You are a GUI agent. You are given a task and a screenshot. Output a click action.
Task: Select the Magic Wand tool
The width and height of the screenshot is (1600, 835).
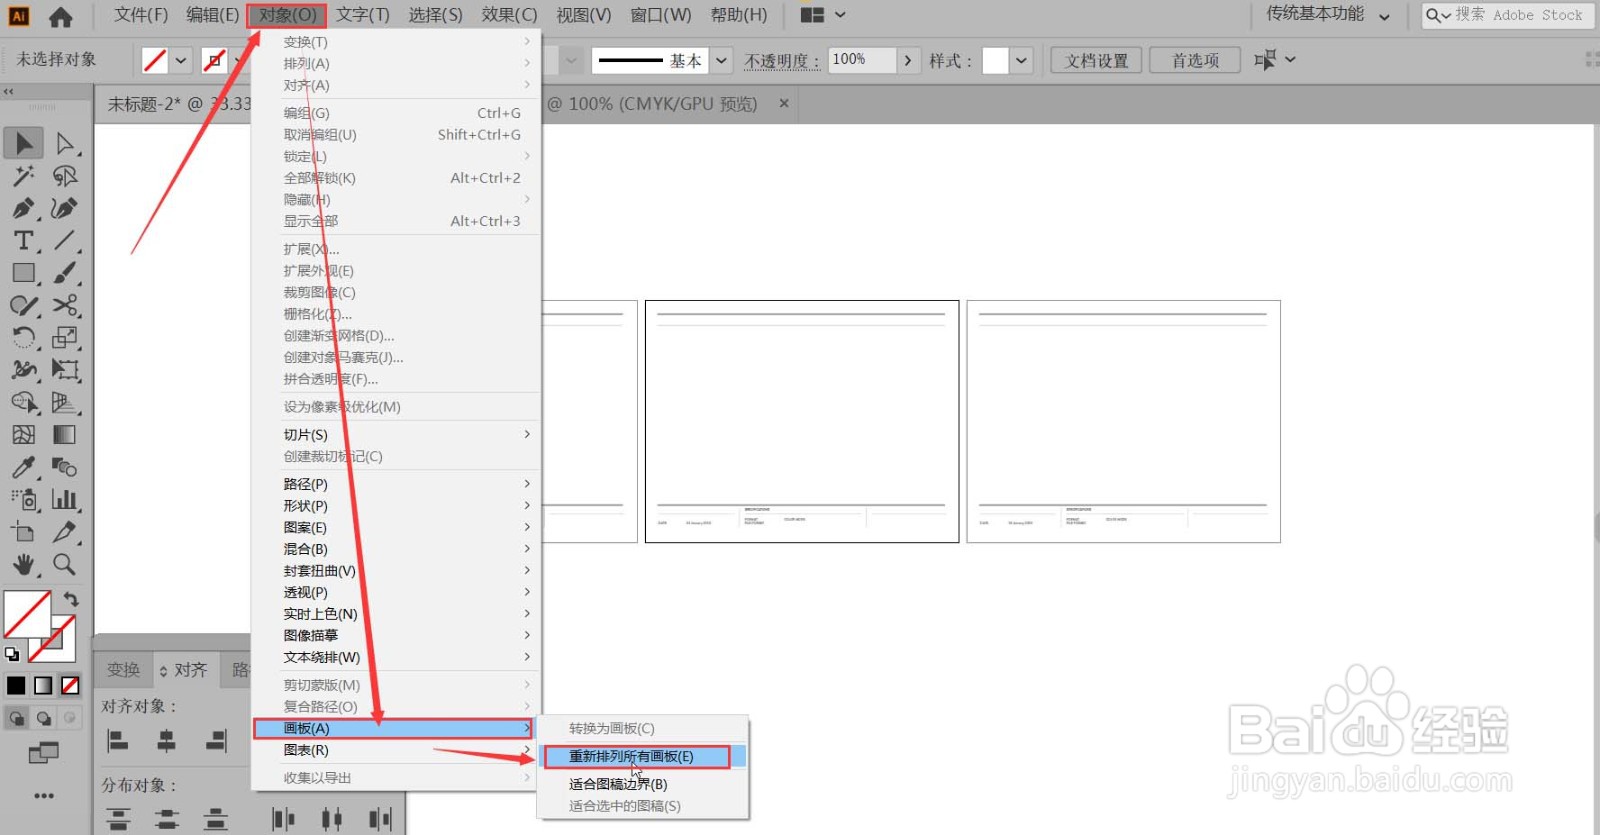[x=23, y=176]
